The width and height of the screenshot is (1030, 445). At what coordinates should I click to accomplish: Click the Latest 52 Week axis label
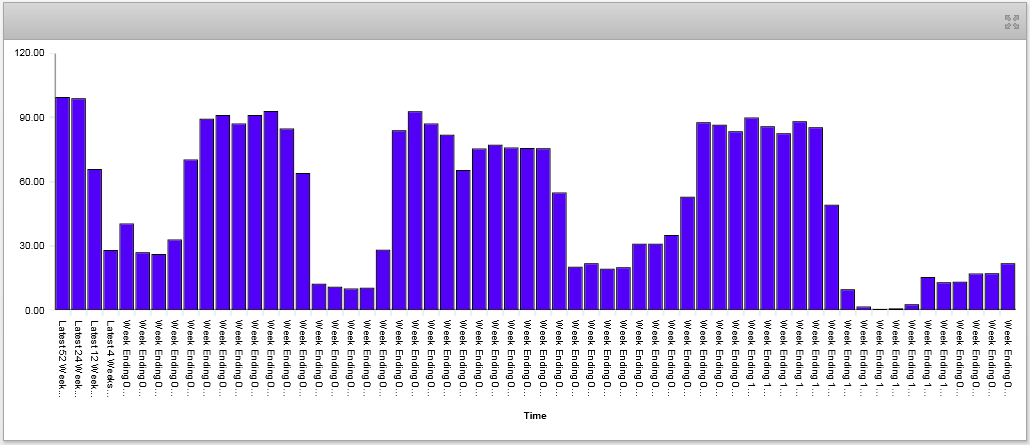pyautogui.click(x=62, y=357)
